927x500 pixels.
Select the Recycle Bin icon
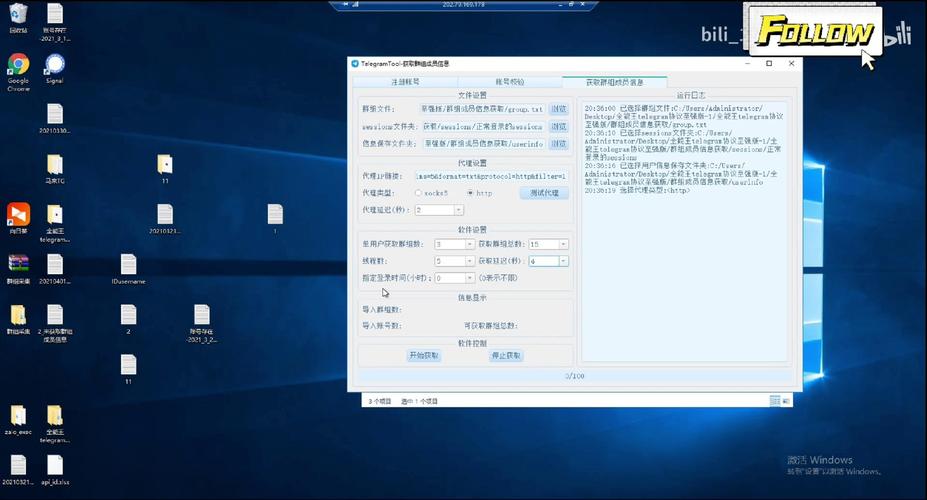(x=18, y=14)
